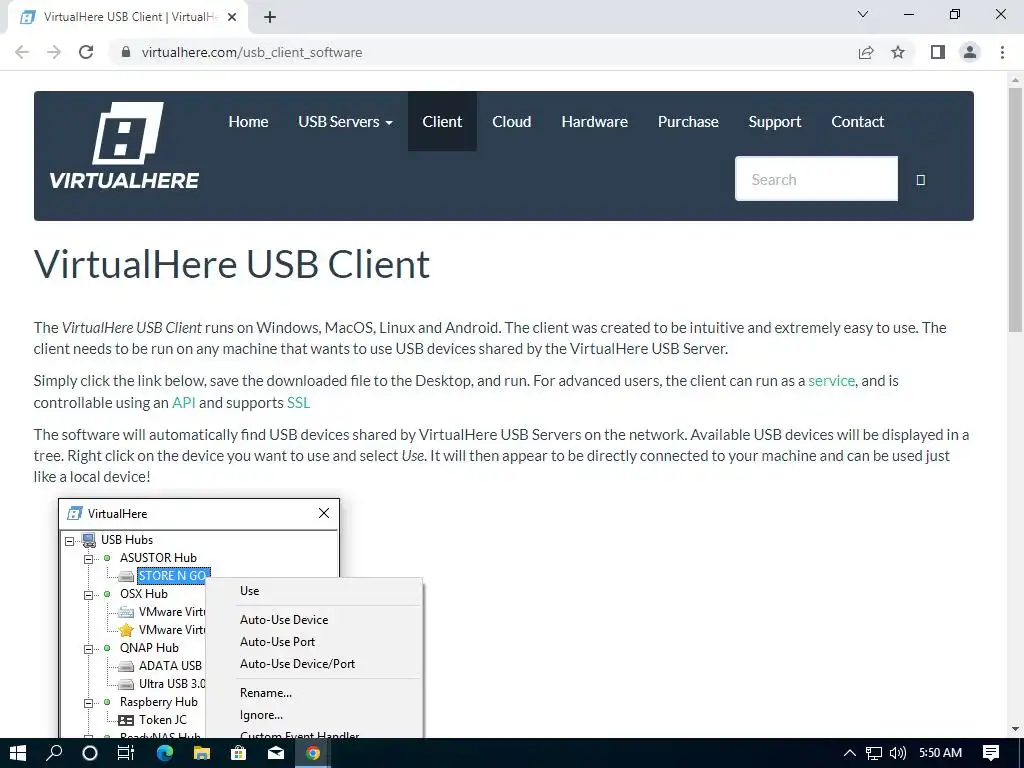Collapse the OSX Hub node
Image resolution: width=1024 pixels, height=768 pixels.
88,595
